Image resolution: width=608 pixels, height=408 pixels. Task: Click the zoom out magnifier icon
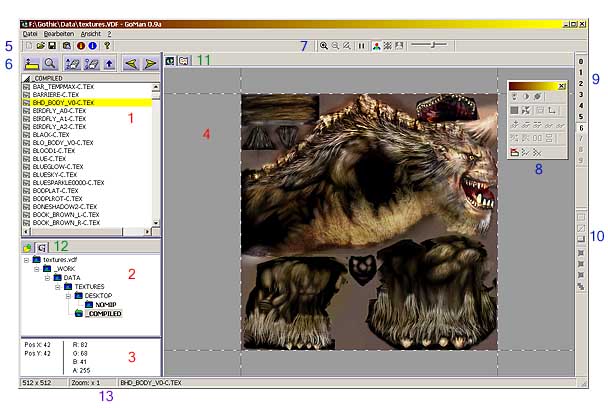pos(335,46)
